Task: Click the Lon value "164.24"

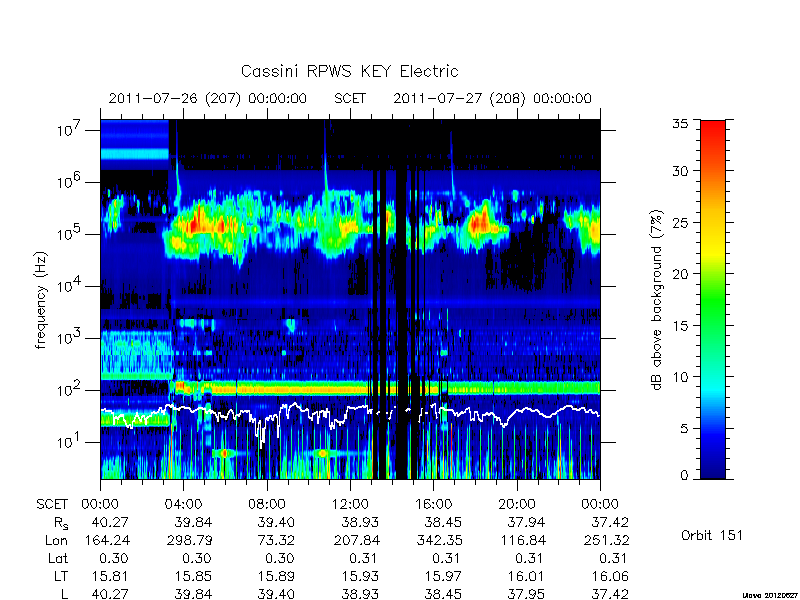Action: [106, 540]
